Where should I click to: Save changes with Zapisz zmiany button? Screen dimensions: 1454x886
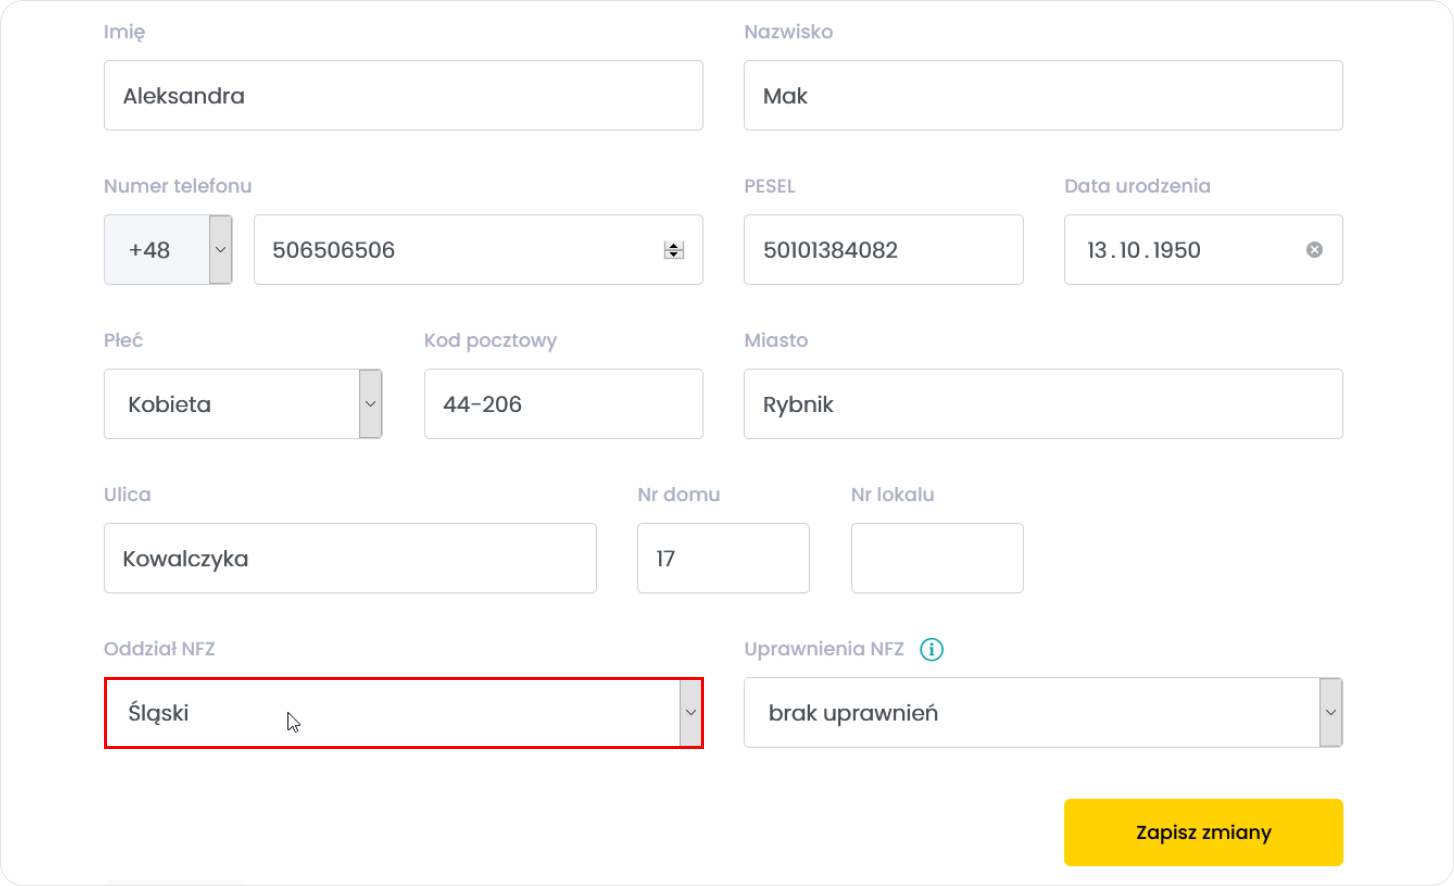[x=1203, y=832]
